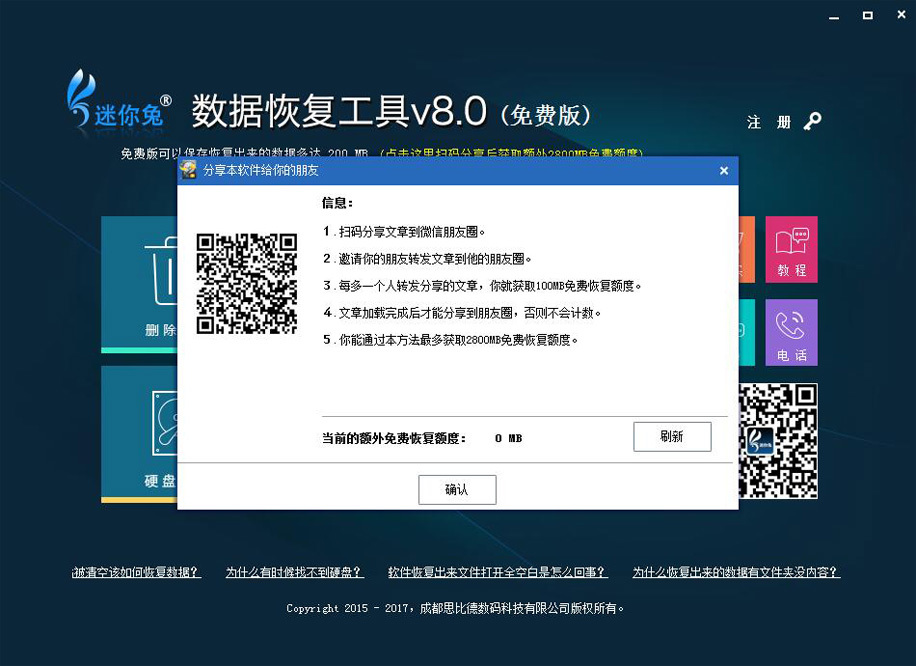The image size is (916, 666).
Task: Click step 2 邀请你的朋友转发文章
Action: coord(427,259)
